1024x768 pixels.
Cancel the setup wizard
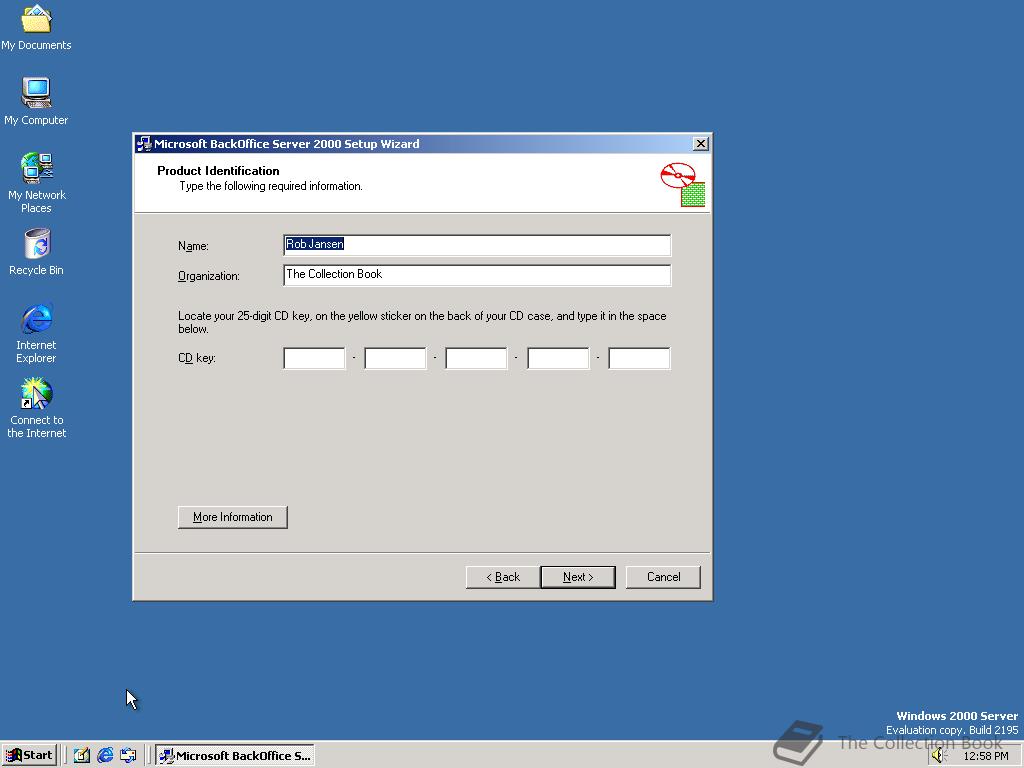point(664,577)
